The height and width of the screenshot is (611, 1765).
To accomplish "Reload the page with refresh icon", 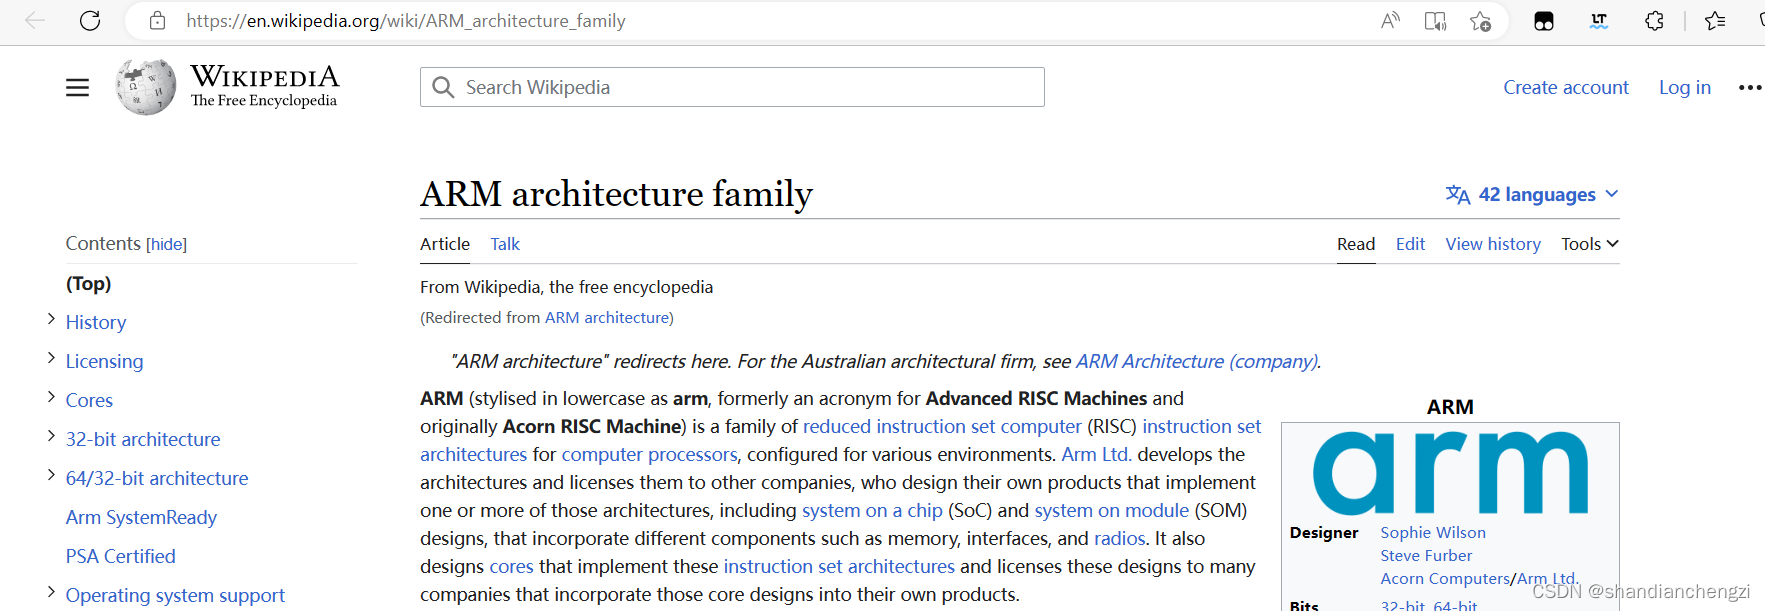I will pos(90,20).
